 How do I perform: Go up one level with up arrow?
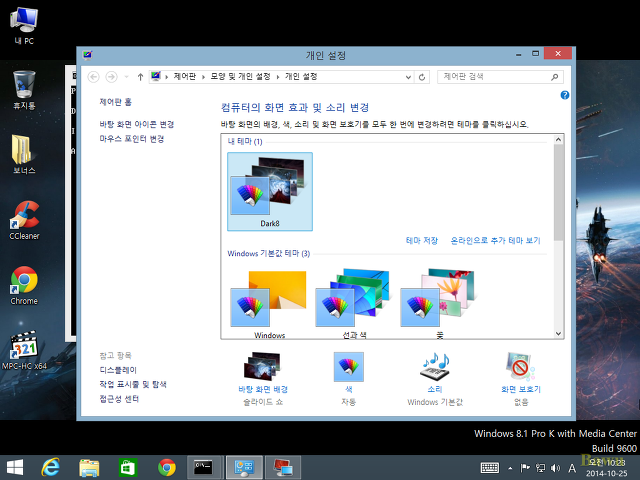140,77
